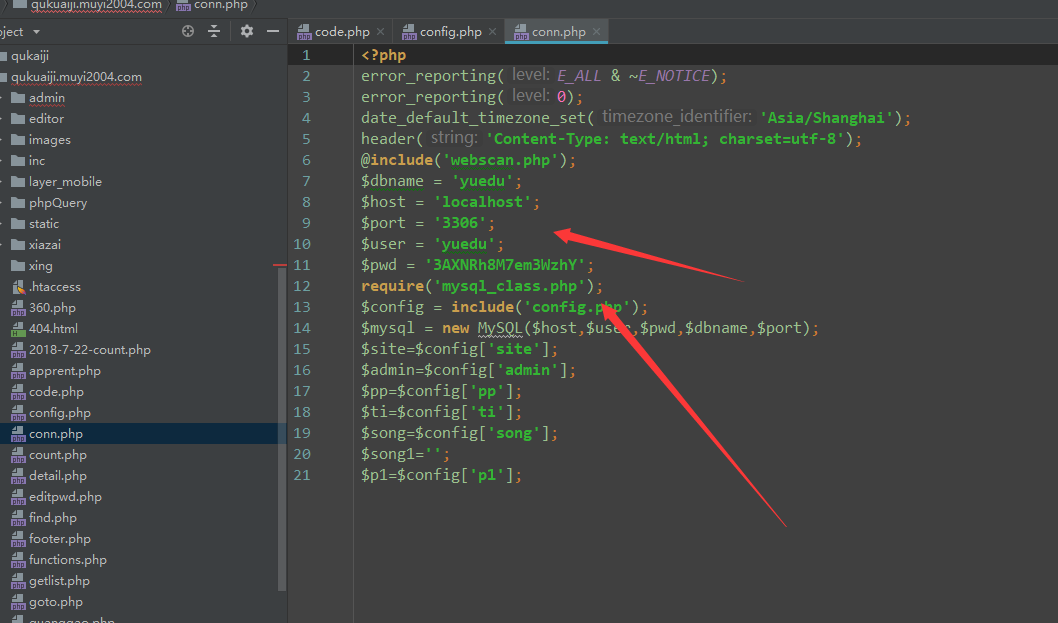
Task: Select the conn.php editor tab
Action: (x=559, y=32)
